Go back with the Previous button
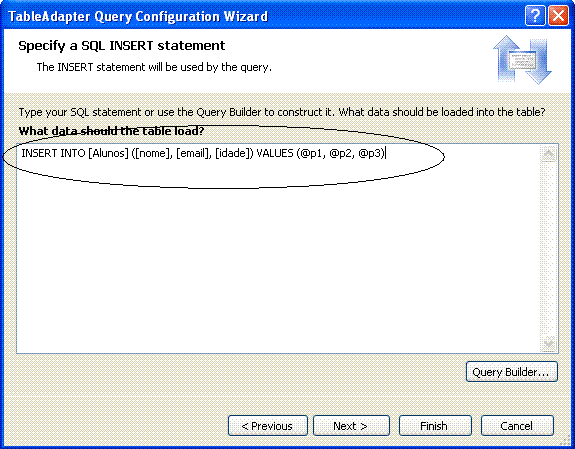575x449 pixels. pyautogui.click(x=267, y=426)
